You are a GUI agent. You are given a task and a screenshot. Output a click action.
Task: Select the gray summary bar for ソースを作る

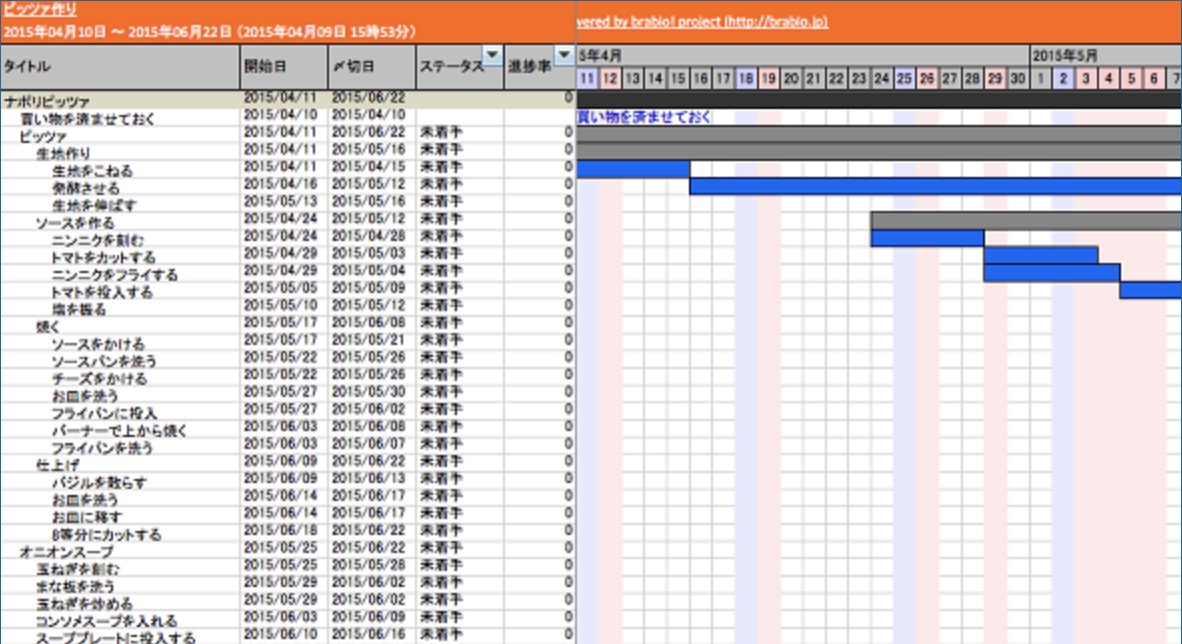1026,221
